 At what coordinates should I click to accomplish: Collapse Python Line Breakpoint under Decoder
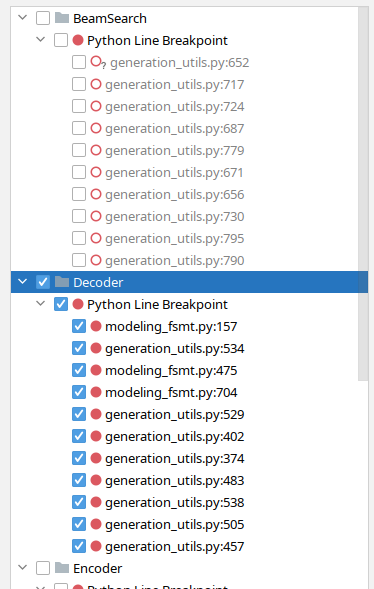point(41,303)
